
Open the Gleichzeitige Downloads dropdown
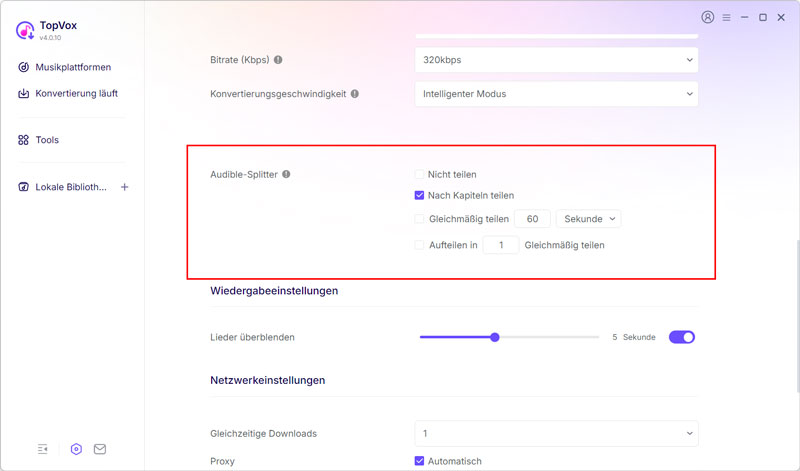pyautogui.click(x=556, y=433)
